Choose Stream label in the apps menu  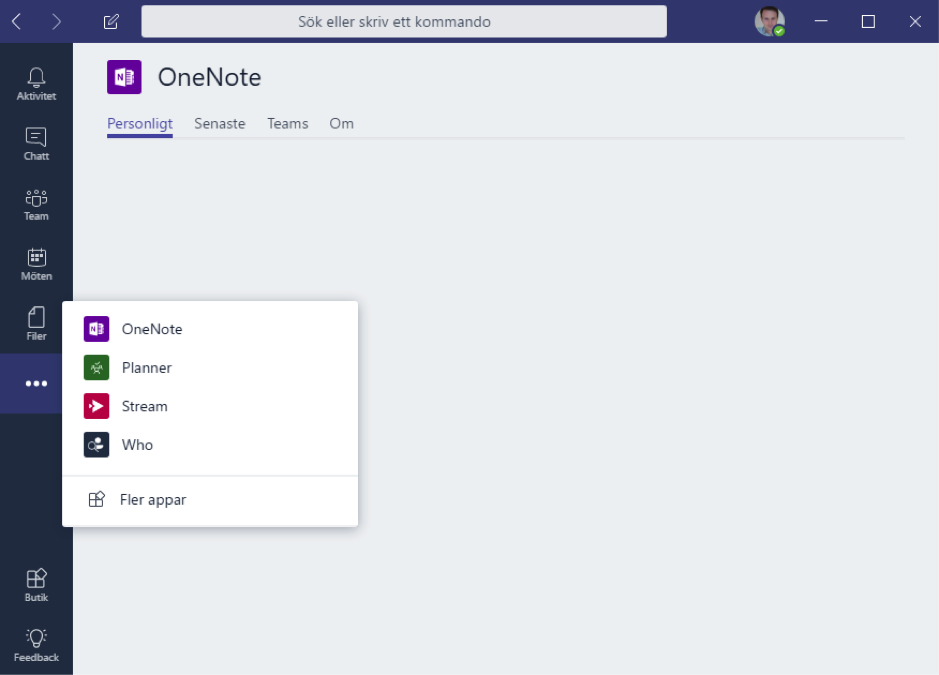click(x=144, y=406)
